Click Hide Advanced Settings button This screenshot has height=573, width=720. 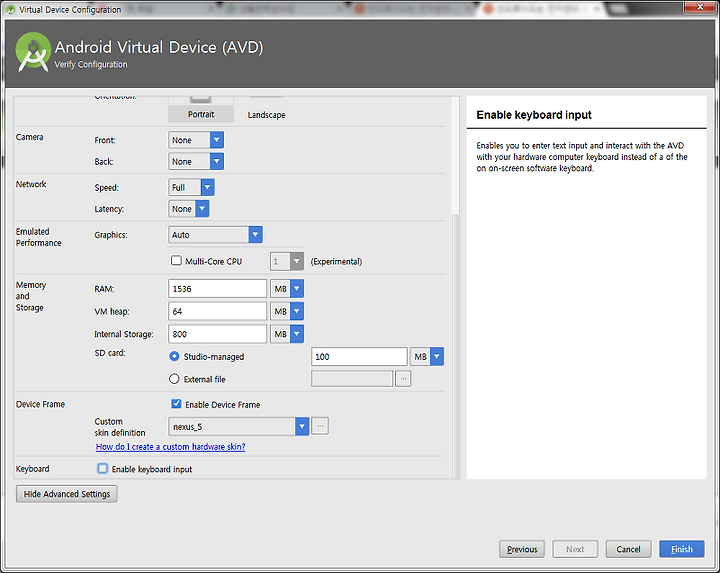(x=67, y=494)
